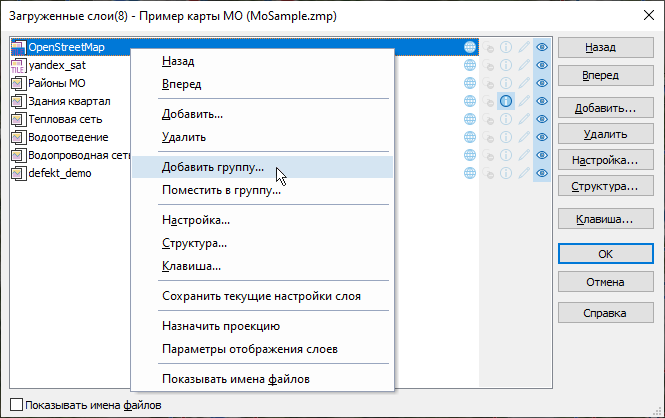Toggle visibility of Тепловая сеть layer
Viewport: 665px width, 418px height.
542,119
